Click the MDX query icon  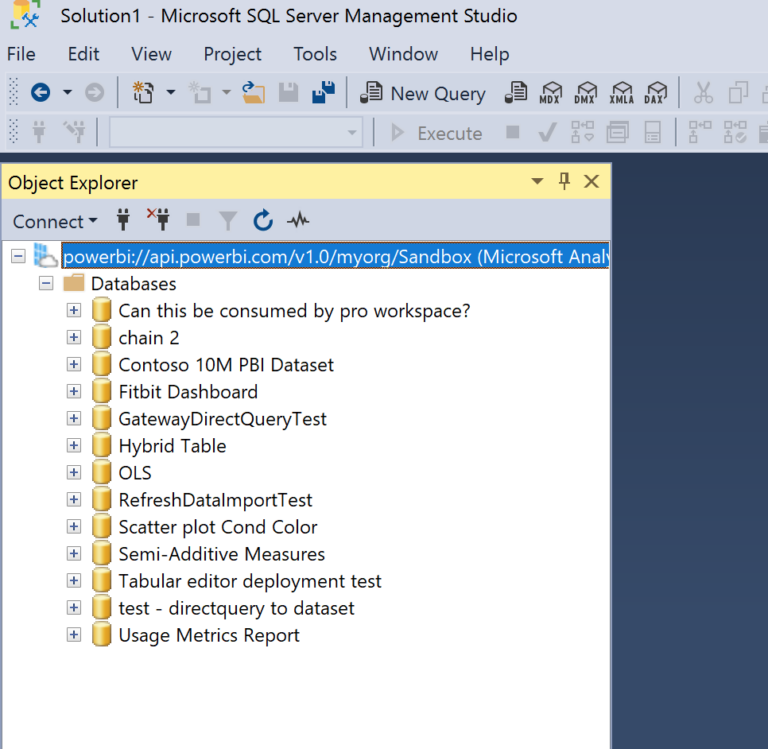coord(551,93)
